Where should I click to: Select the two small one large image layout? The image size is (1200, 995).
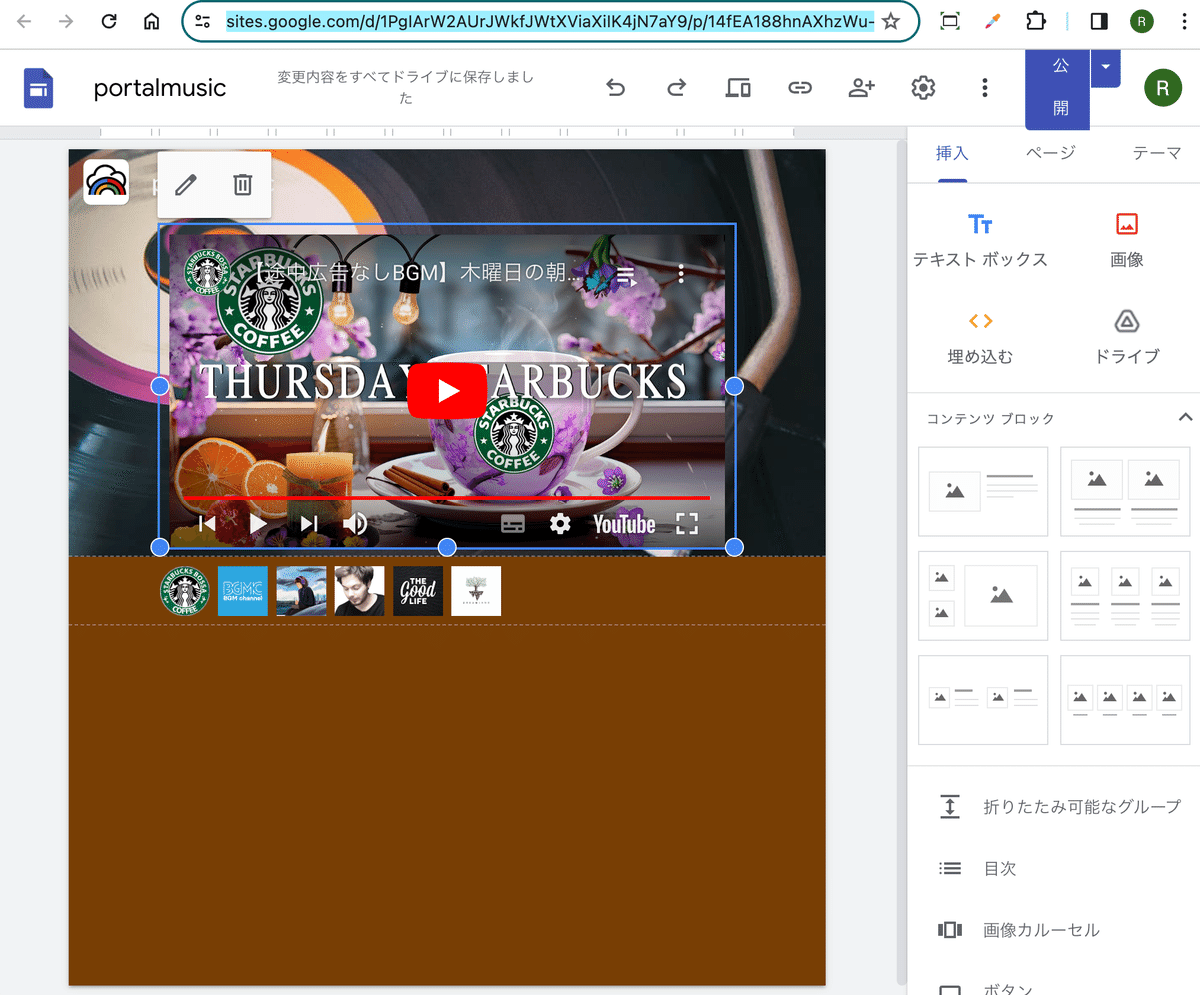(x=983, y=595)
